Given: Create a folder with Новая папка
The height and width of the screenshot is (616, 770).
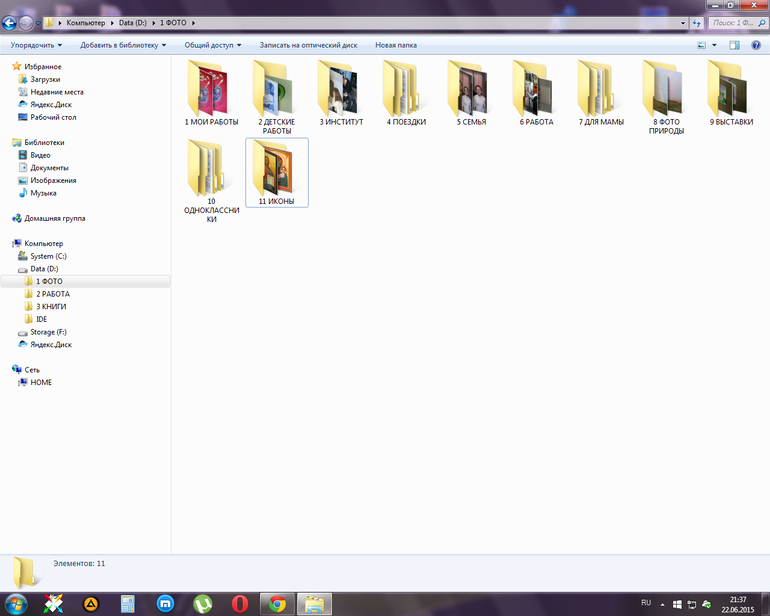Looking at the screenshot, I should 395,45.
